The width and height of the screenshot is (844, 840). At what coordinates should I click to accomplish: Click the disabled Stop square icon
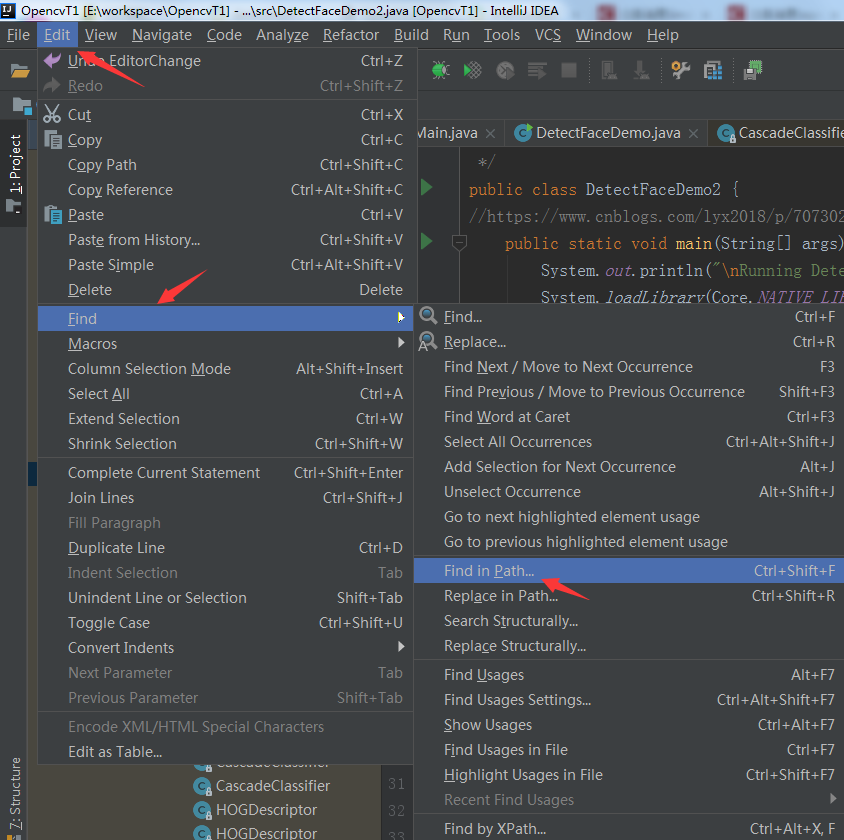tap(568, 70)
